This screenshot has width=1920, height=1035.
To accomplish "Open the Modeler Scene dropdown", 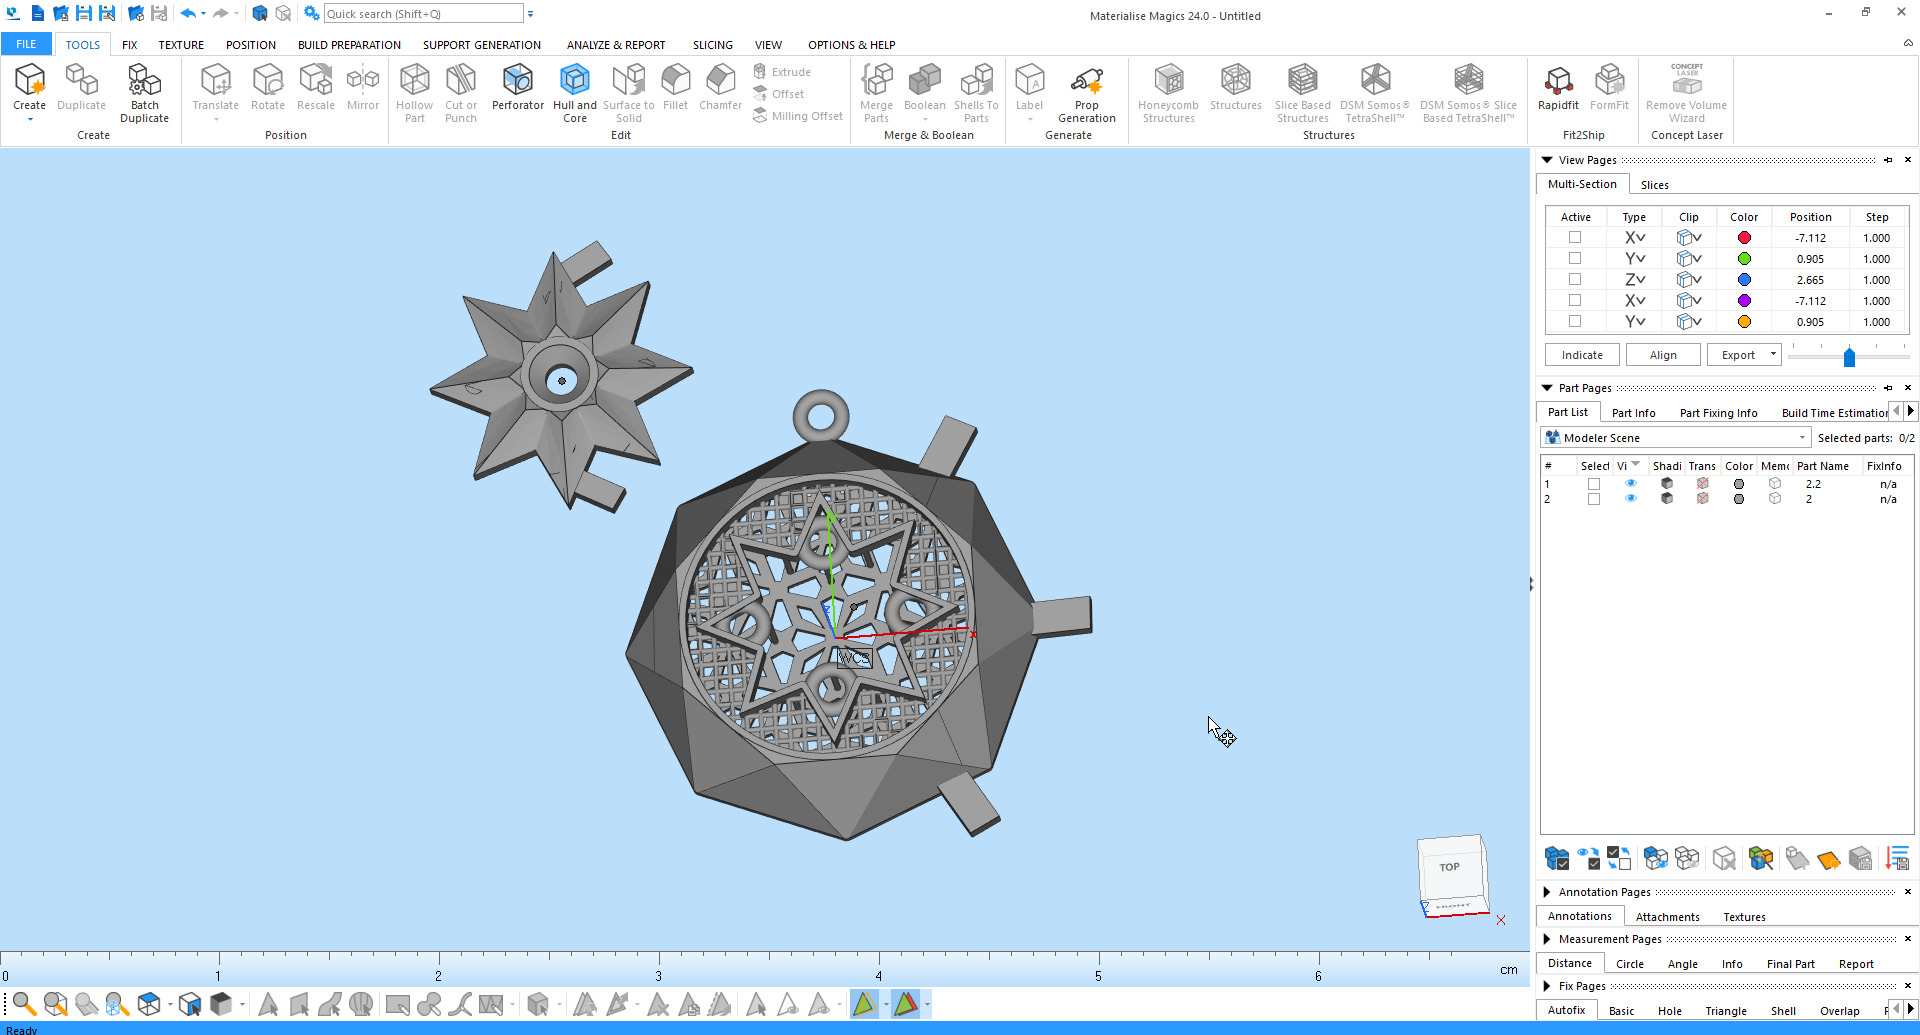I will (x=1676, y=438).
